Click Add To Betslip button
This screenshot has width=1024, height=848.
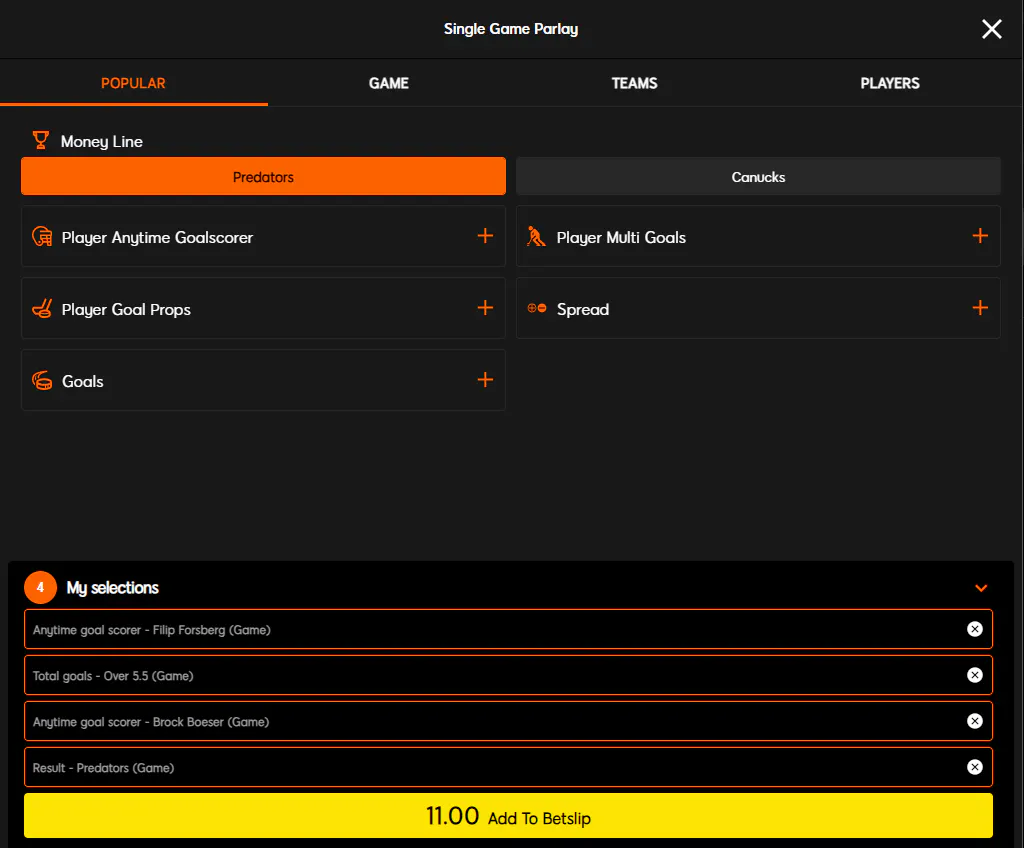(x=508, y=816)
